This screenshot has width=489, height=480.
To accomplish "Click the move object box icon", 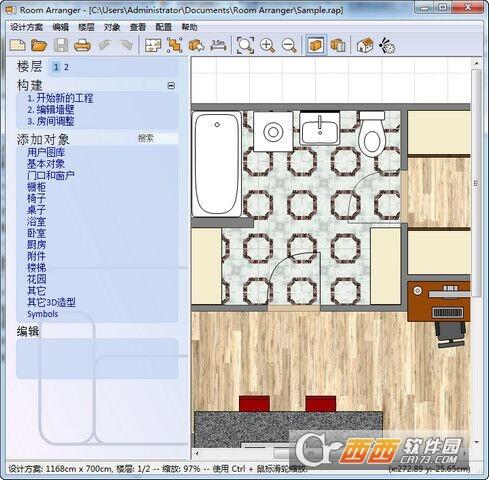I will click(196, 45).
